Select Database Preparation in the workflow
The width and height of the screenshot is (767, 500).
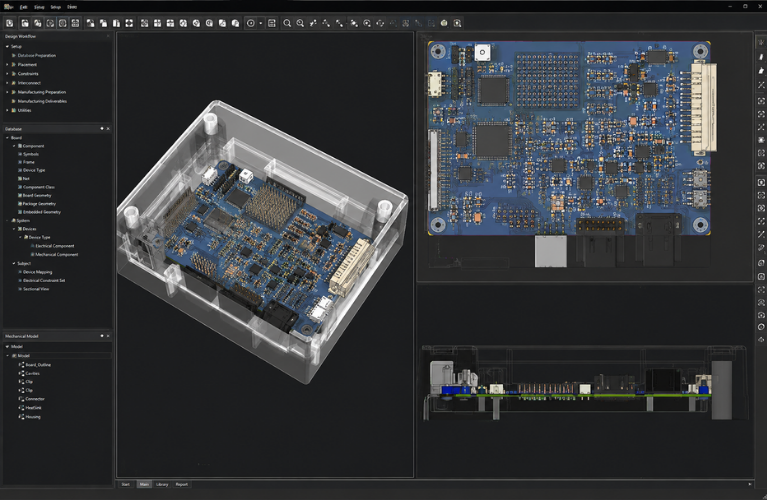[37, 56]
